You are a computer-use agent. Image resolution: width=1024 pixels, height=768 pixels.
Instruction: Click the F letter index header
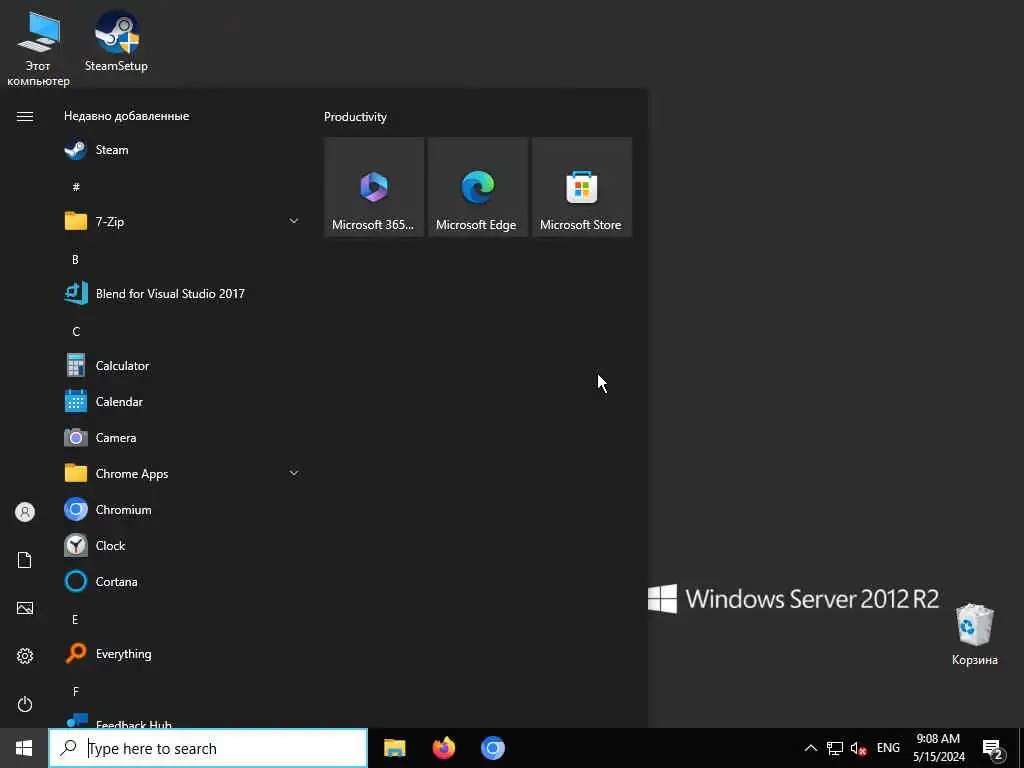76,691
